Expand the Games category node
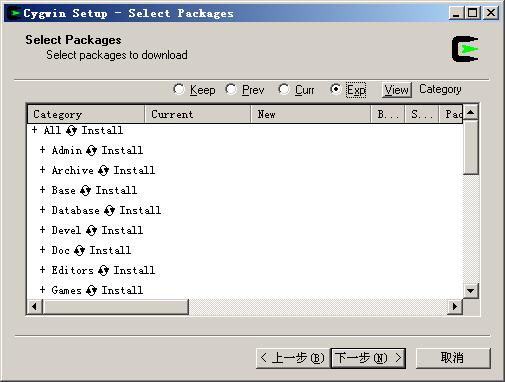Screen dimensions: 505x382 point(42,290)
